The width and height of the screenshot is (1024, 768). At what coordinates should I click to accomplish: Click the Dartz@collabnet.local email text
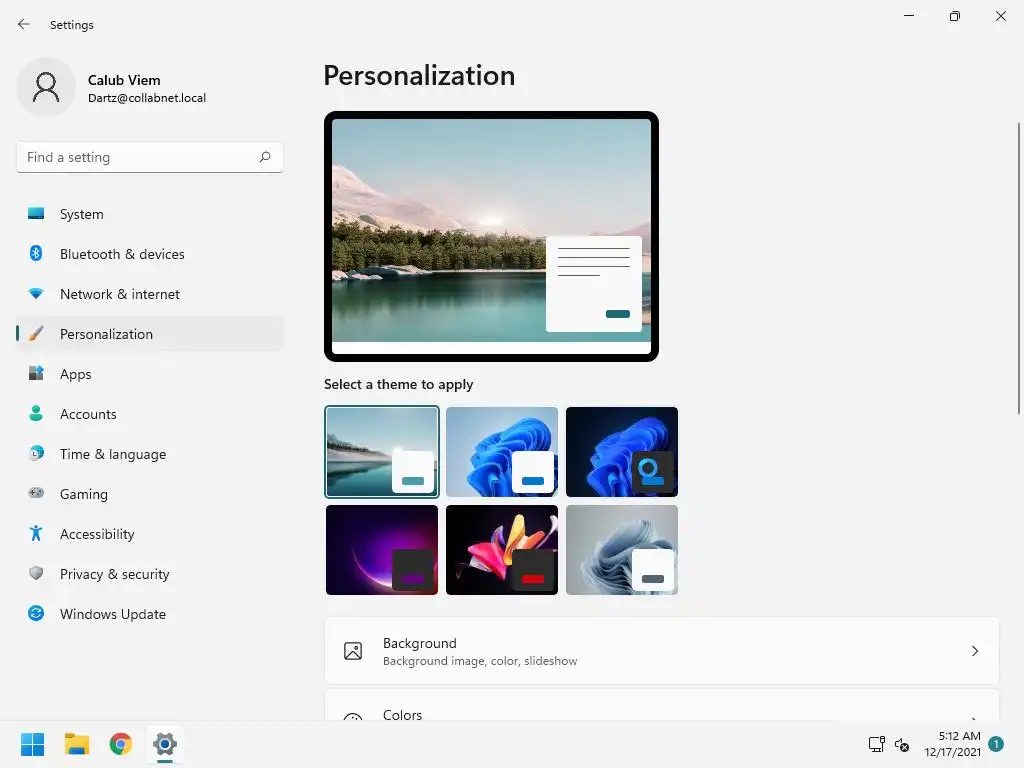tap(147, 98)
